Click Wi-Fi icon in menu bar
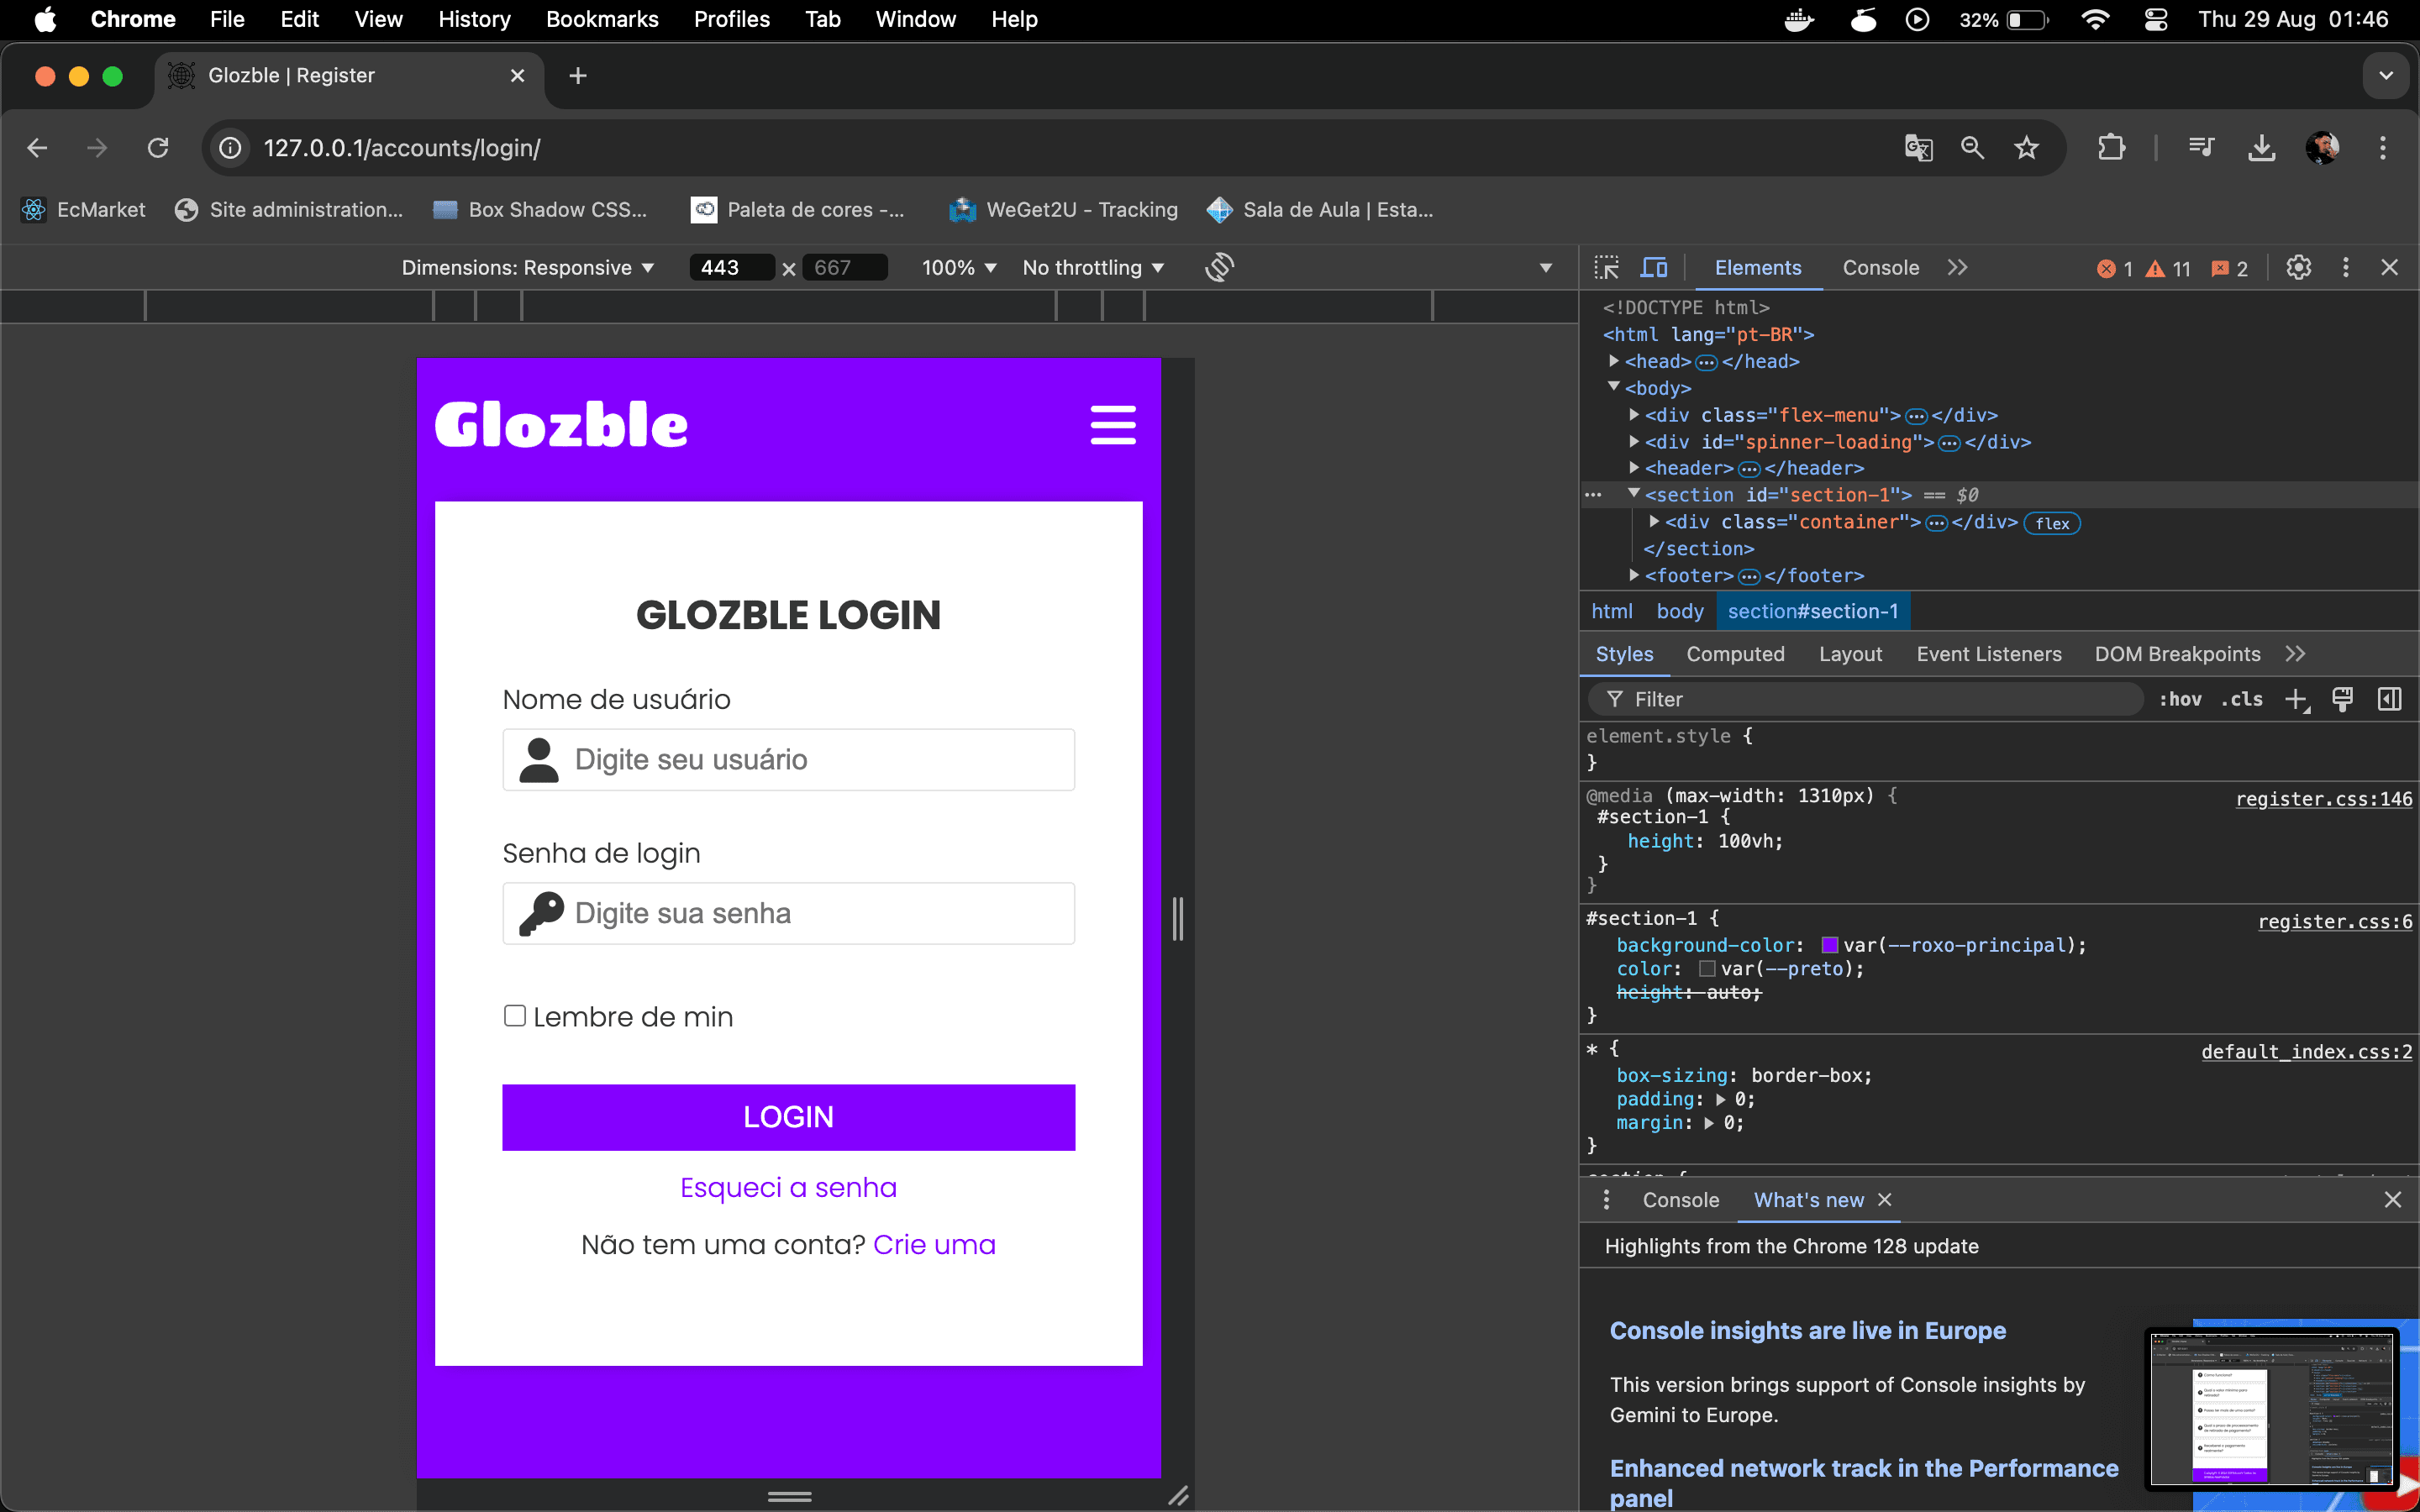The height and width of the screenshot is (1512, 2420). [2094, 19]
